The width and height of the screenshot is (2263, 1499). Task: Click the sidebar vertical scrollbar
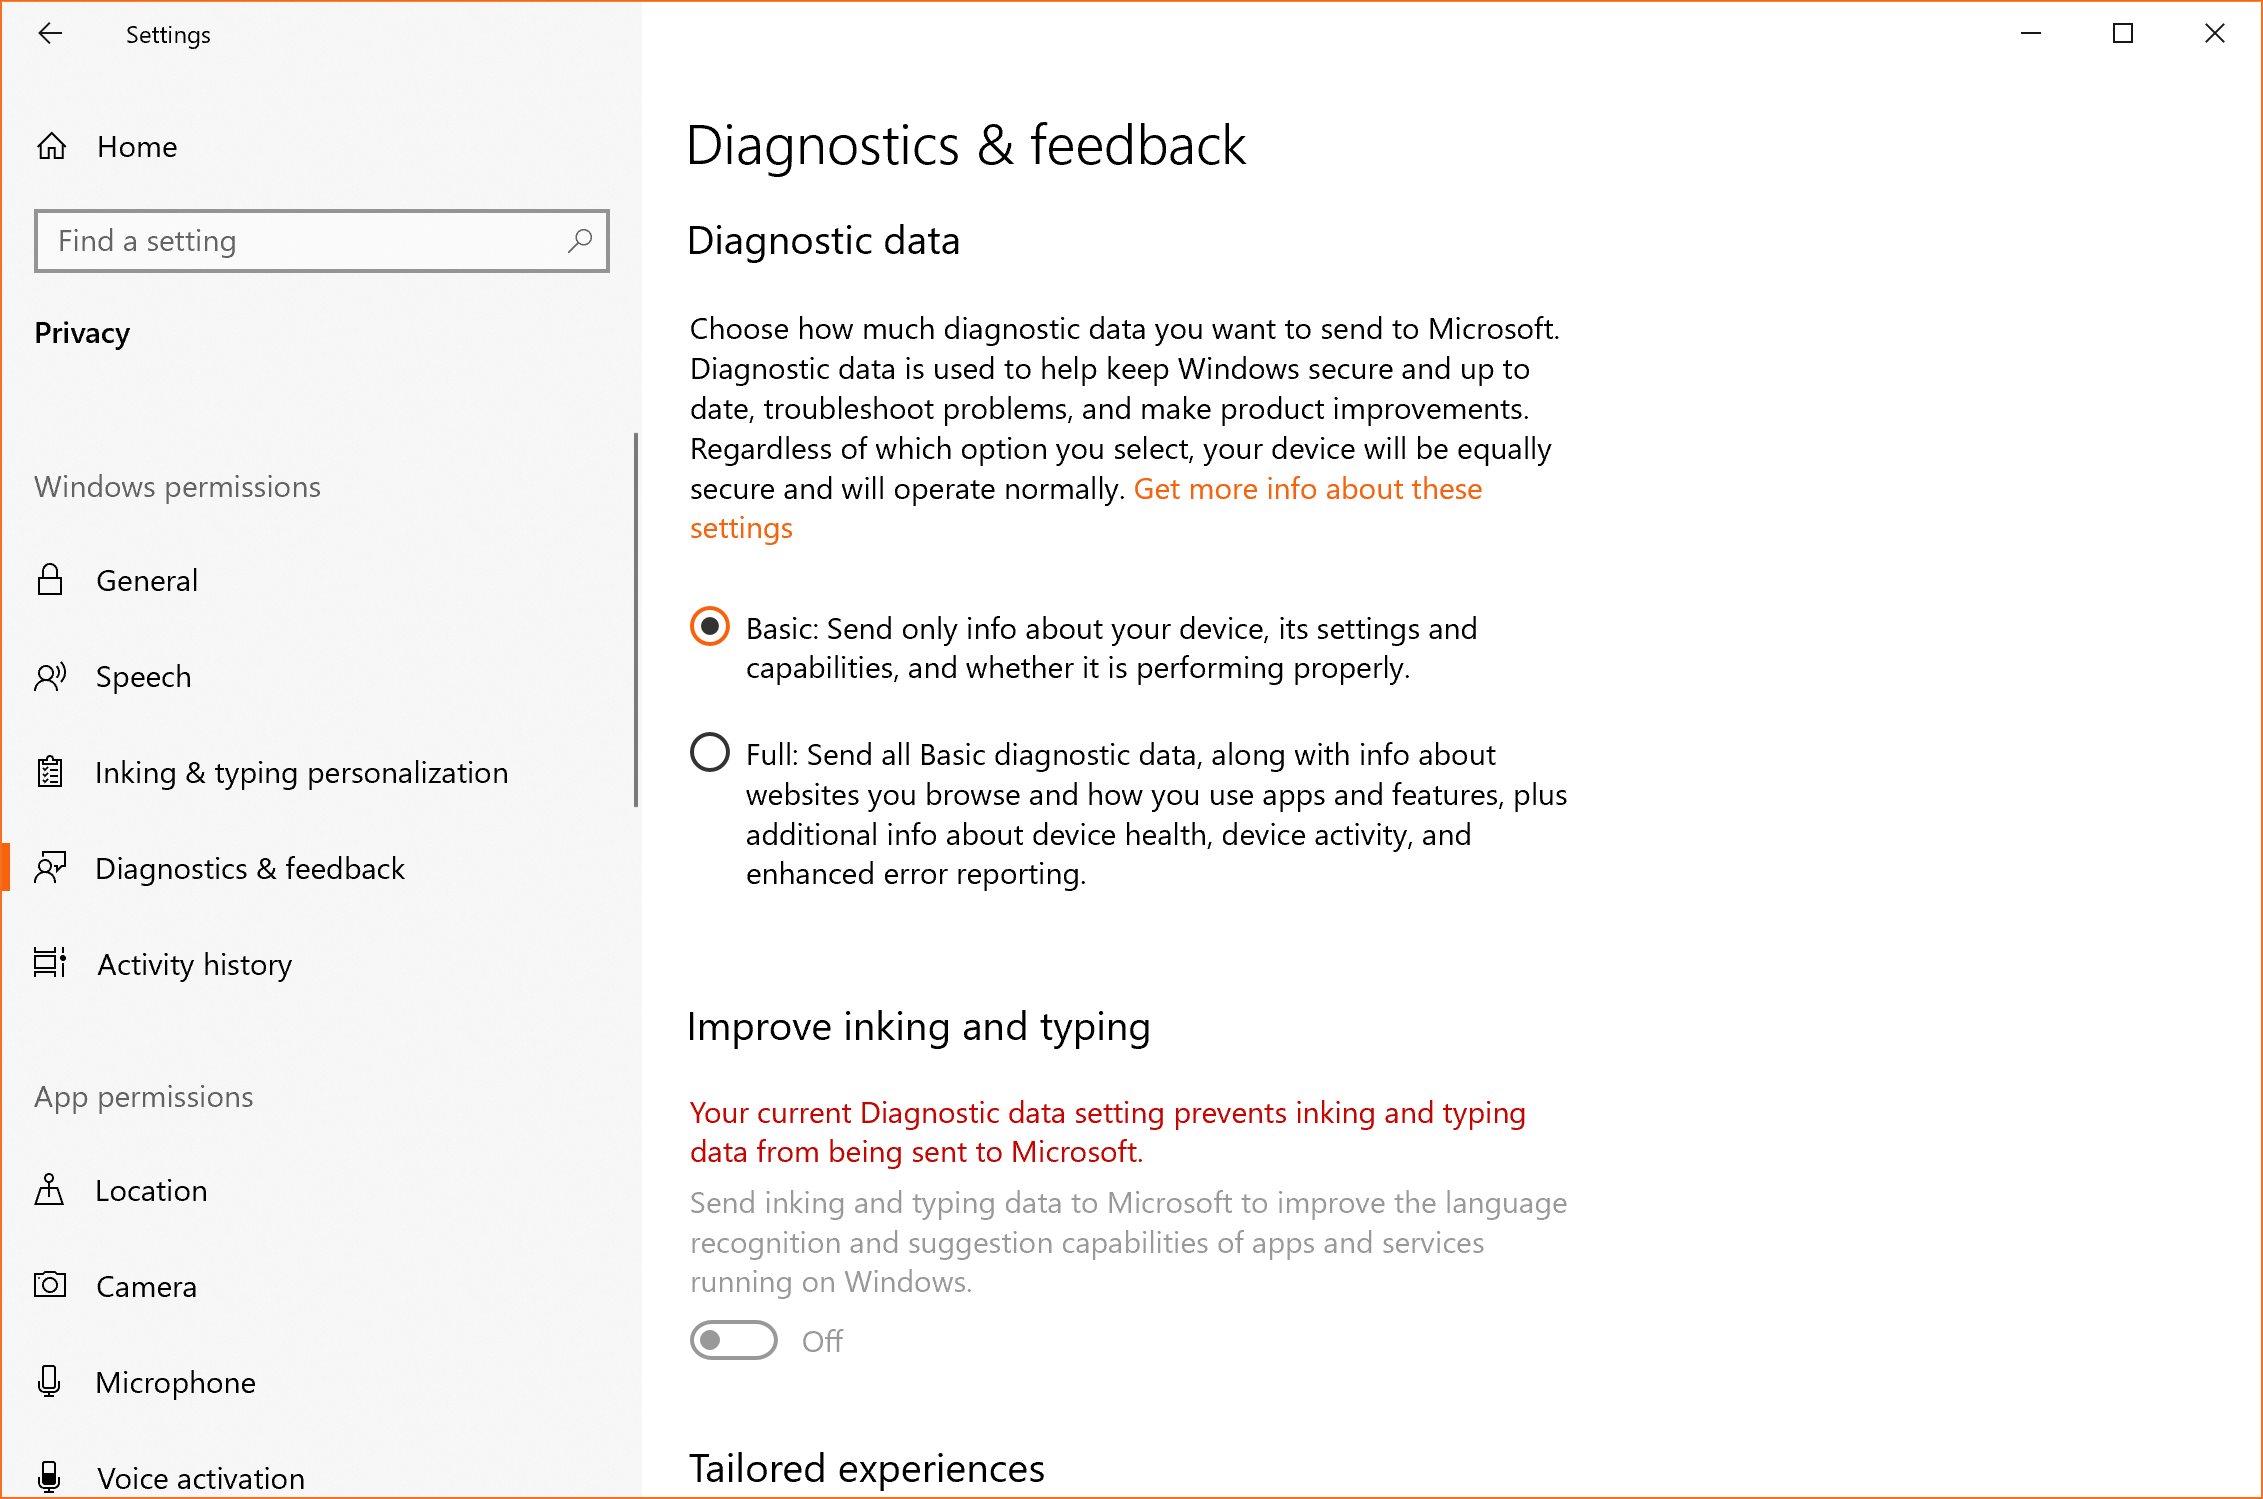(636, 620)
